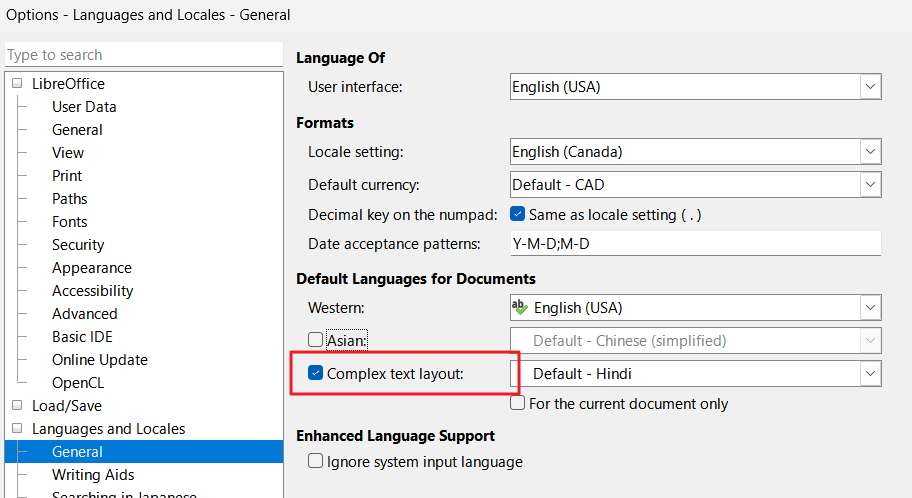Viewport: 912px width, 498px height.
Task: Click the Date acceptance patterns field
Action: click(x=696, y=243)
